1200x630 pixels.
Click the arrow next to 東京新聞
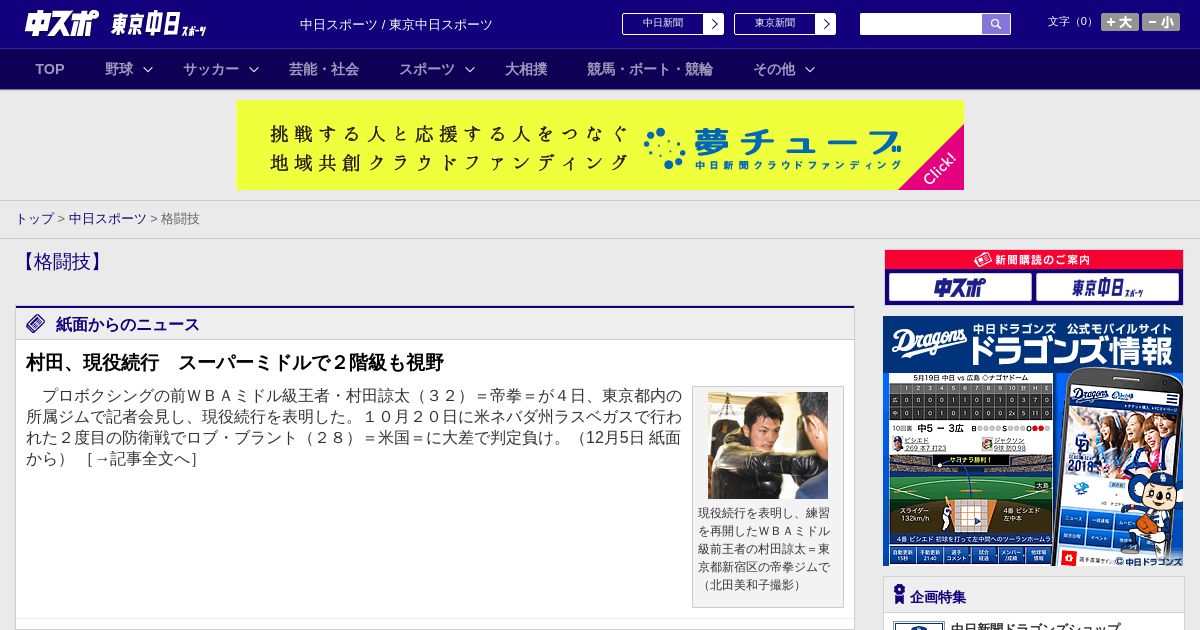click(825, 24)
